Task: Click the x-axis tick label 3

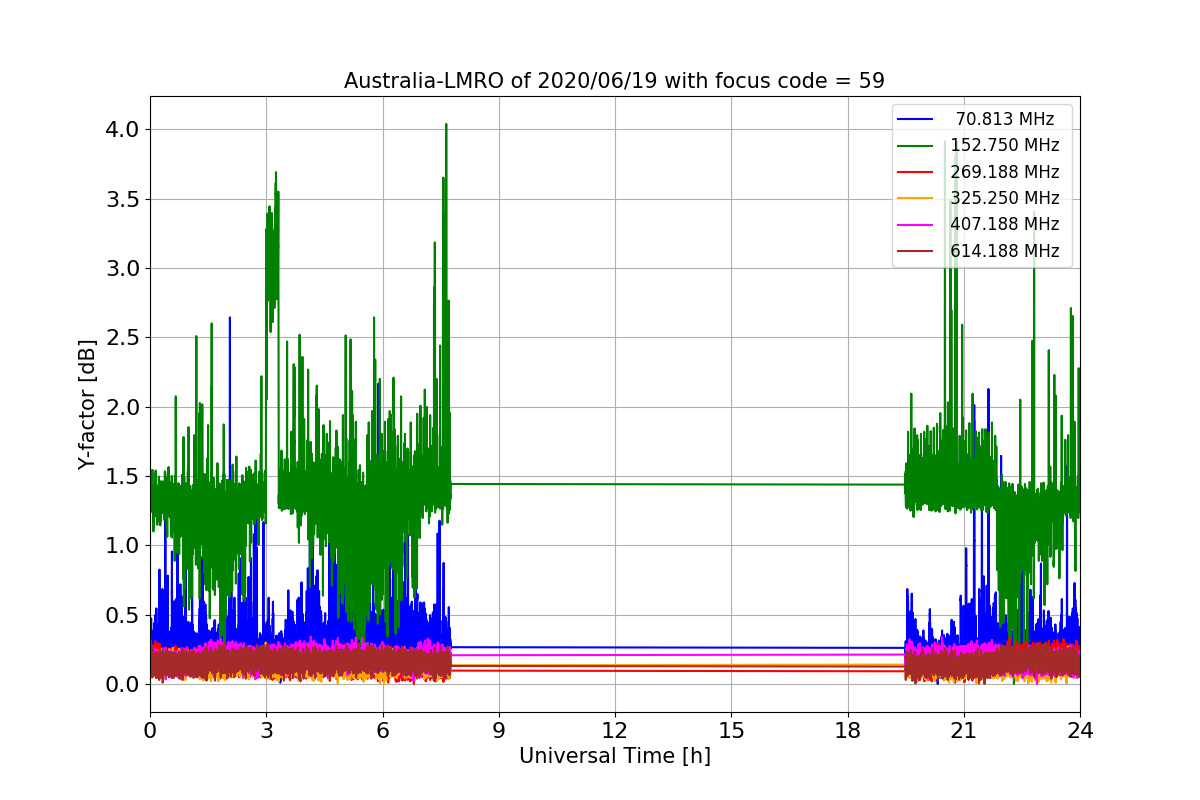Action: (266, 730)
